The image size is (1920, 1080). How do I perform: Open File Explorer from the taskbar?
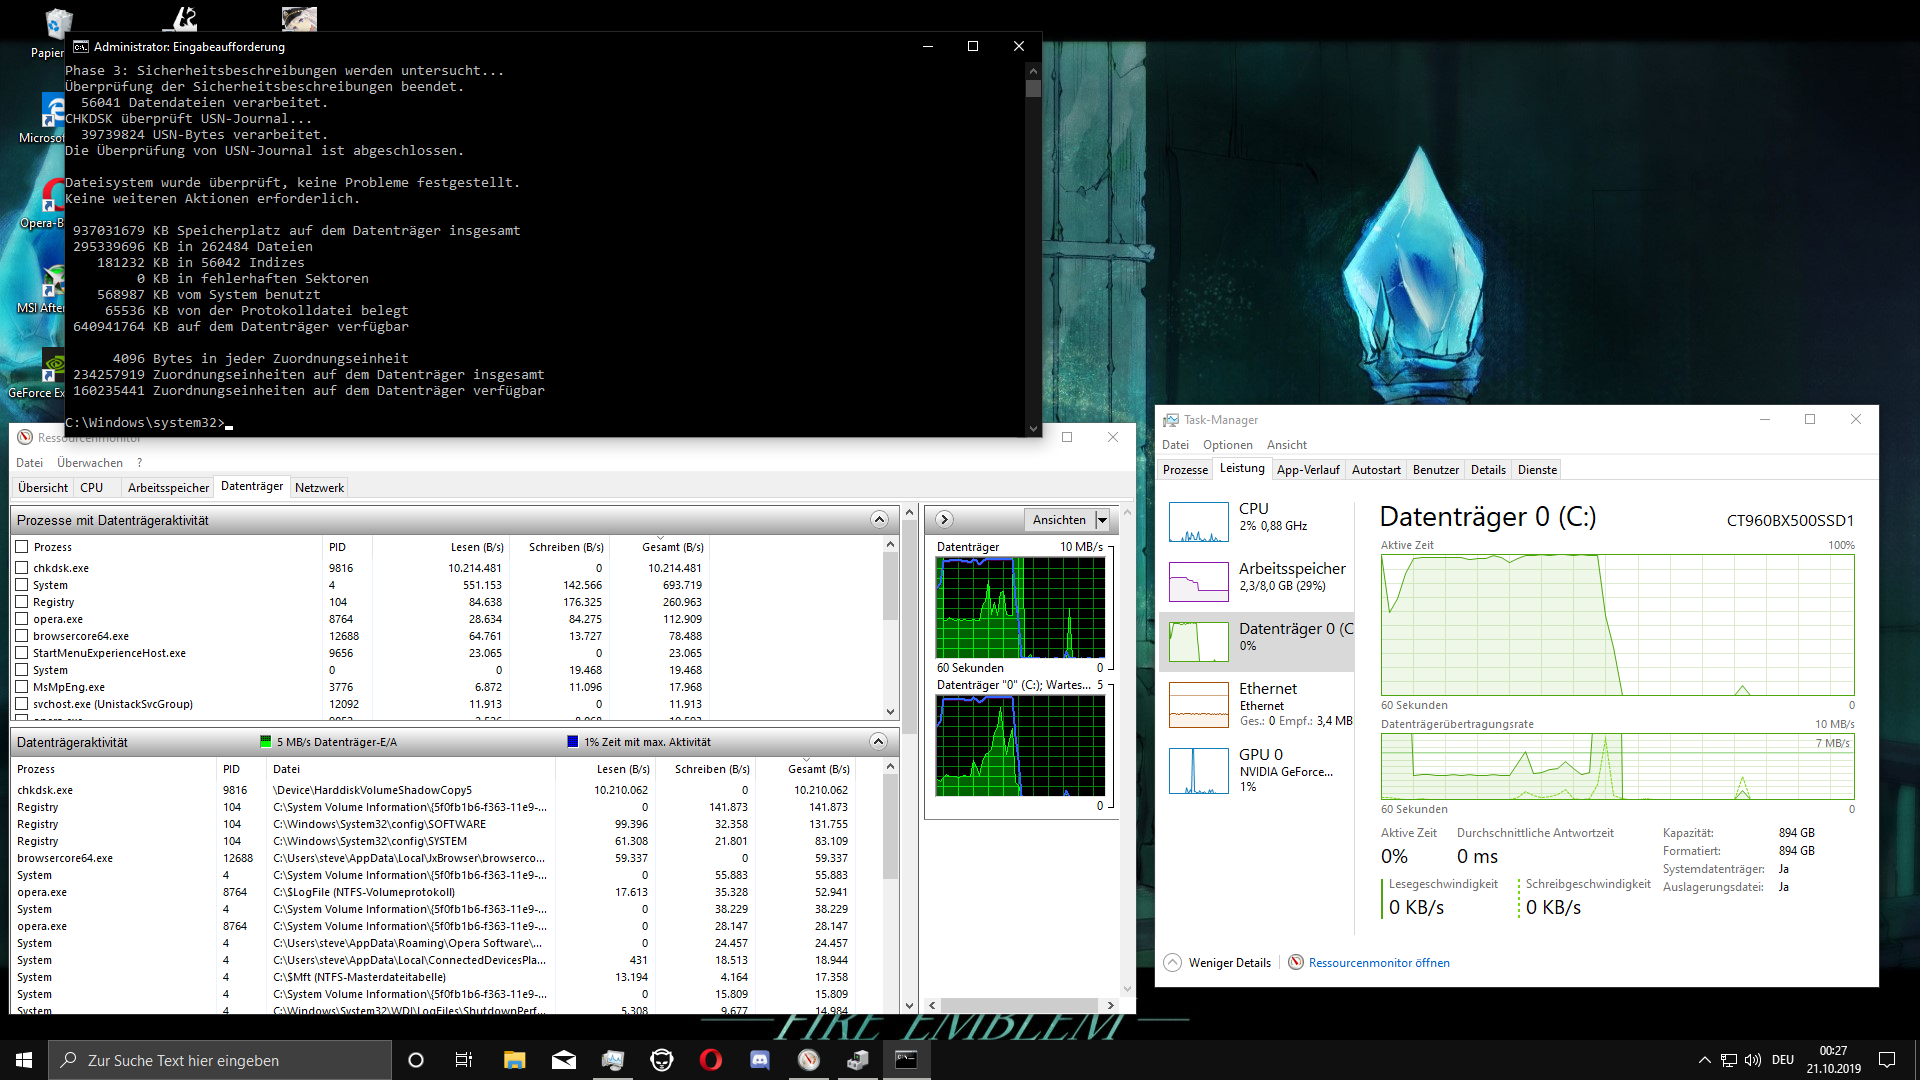pyautogui.click(x=514, y=1060)
